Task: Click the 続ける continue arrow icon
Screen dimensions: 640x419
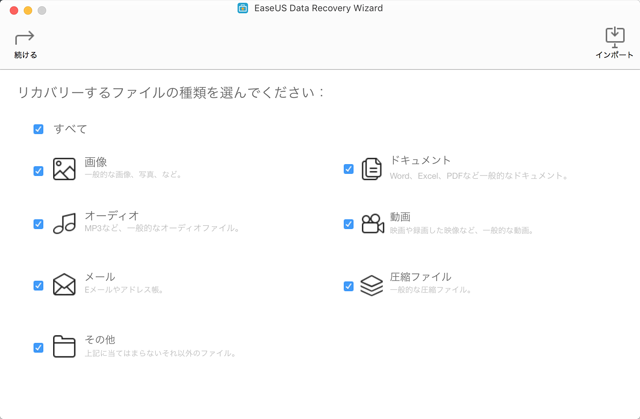Action: click(x=24, y=38)
